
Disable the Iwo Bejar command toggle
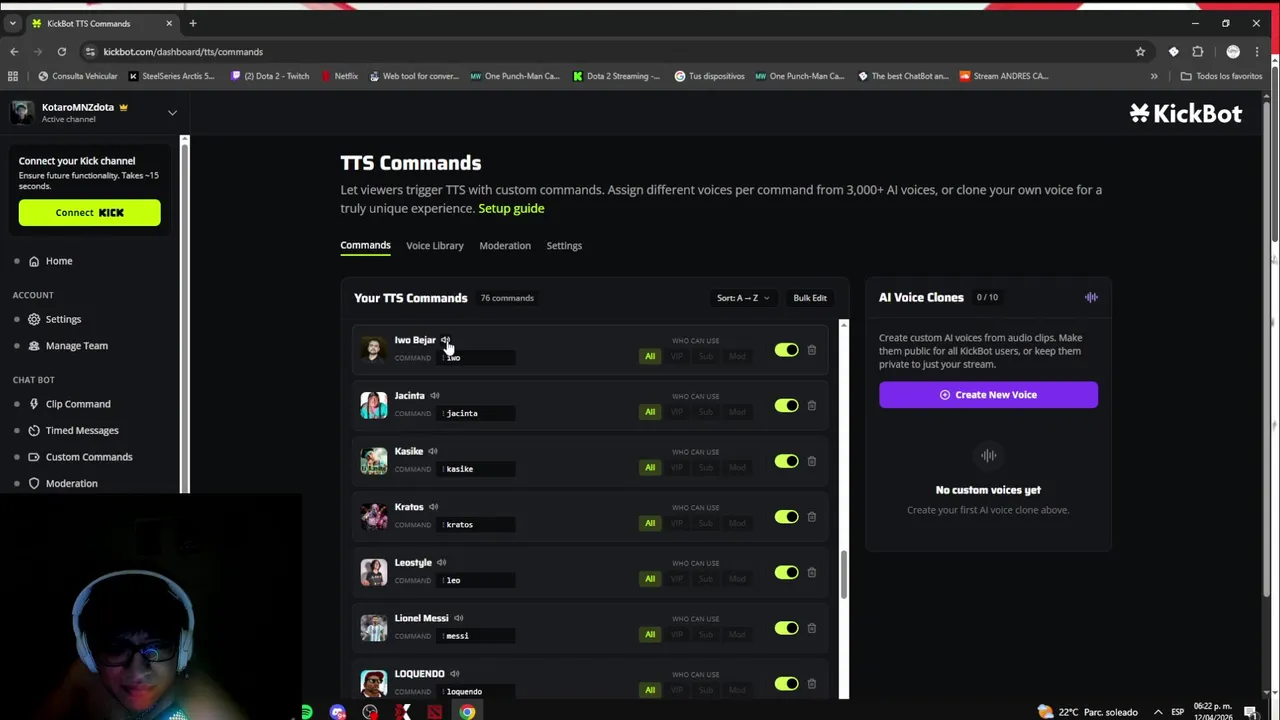point(786,350)
